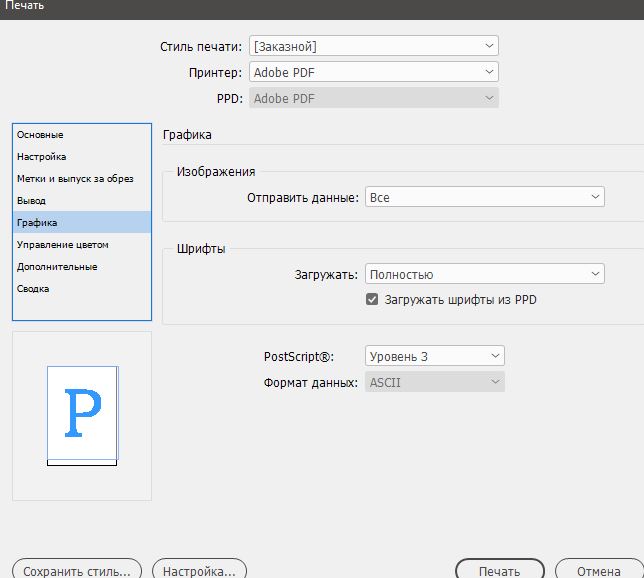Select the Настройка category in list
644x578 pixels.
[82, 157]
